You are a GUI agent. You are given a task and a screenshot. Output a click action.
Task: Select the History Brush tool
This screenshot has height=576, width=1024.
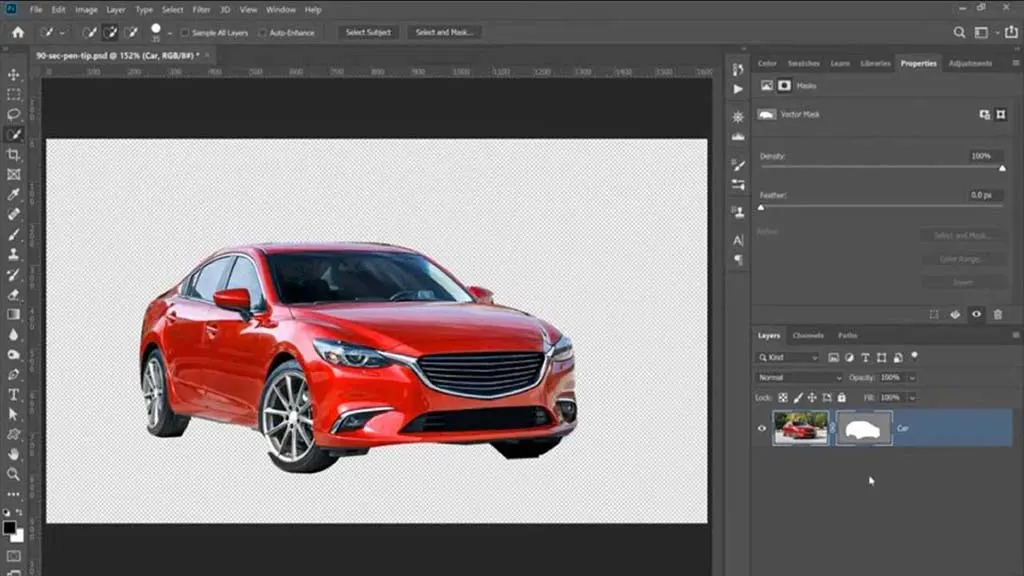click(x=13, y=274)
